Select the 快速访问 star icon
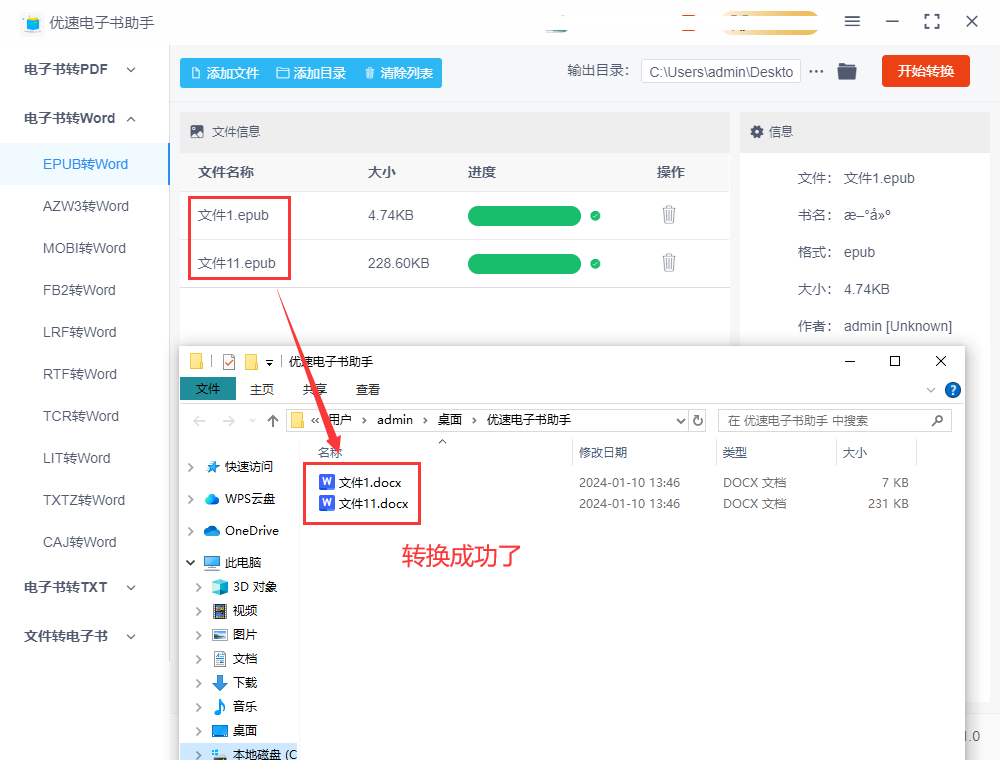 tap(213, 467)
